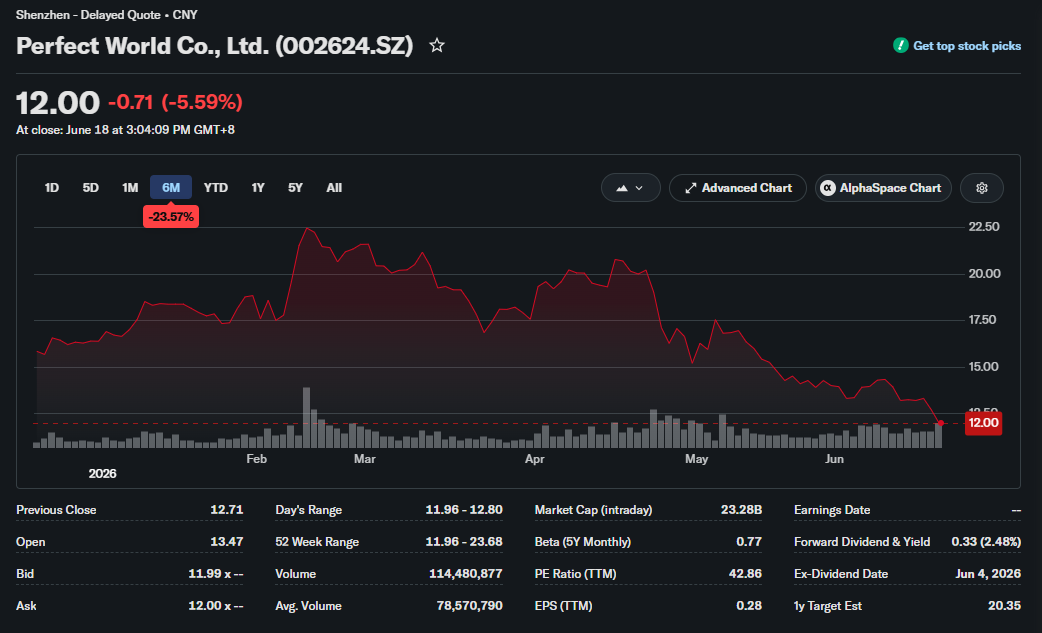This screenshot has height=633, width=1042.
Task: Click the 22.50 price axis label
Action: pyautogui.click(x=984, y=226)
